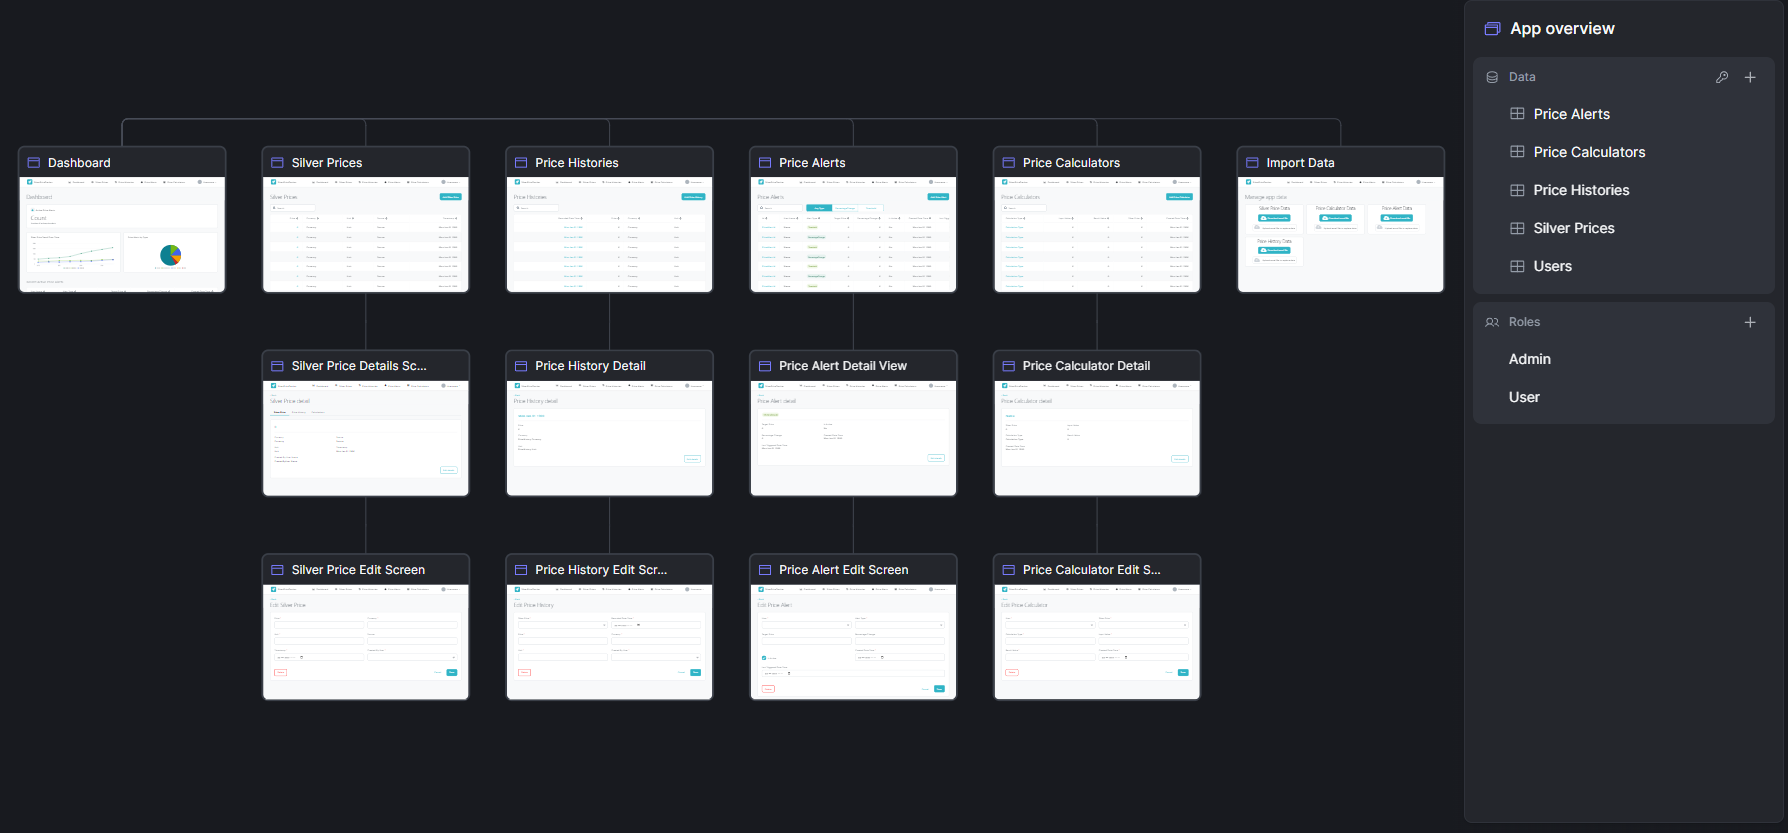This screenshot has height=833, width=1788.
Task: Click the Silver Price Edit Screen title
Action: click(358, 570)
